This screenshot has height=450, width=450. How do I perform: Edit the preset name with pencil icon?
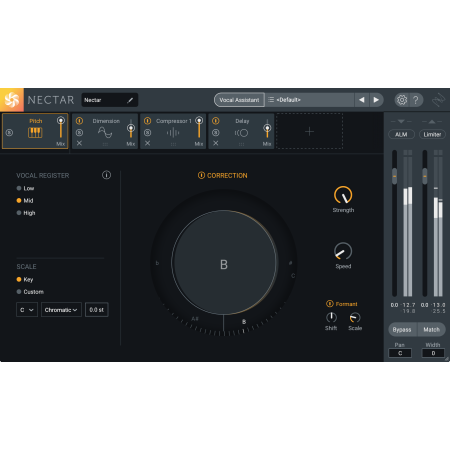pyautogui.click(x=130, y=100)
